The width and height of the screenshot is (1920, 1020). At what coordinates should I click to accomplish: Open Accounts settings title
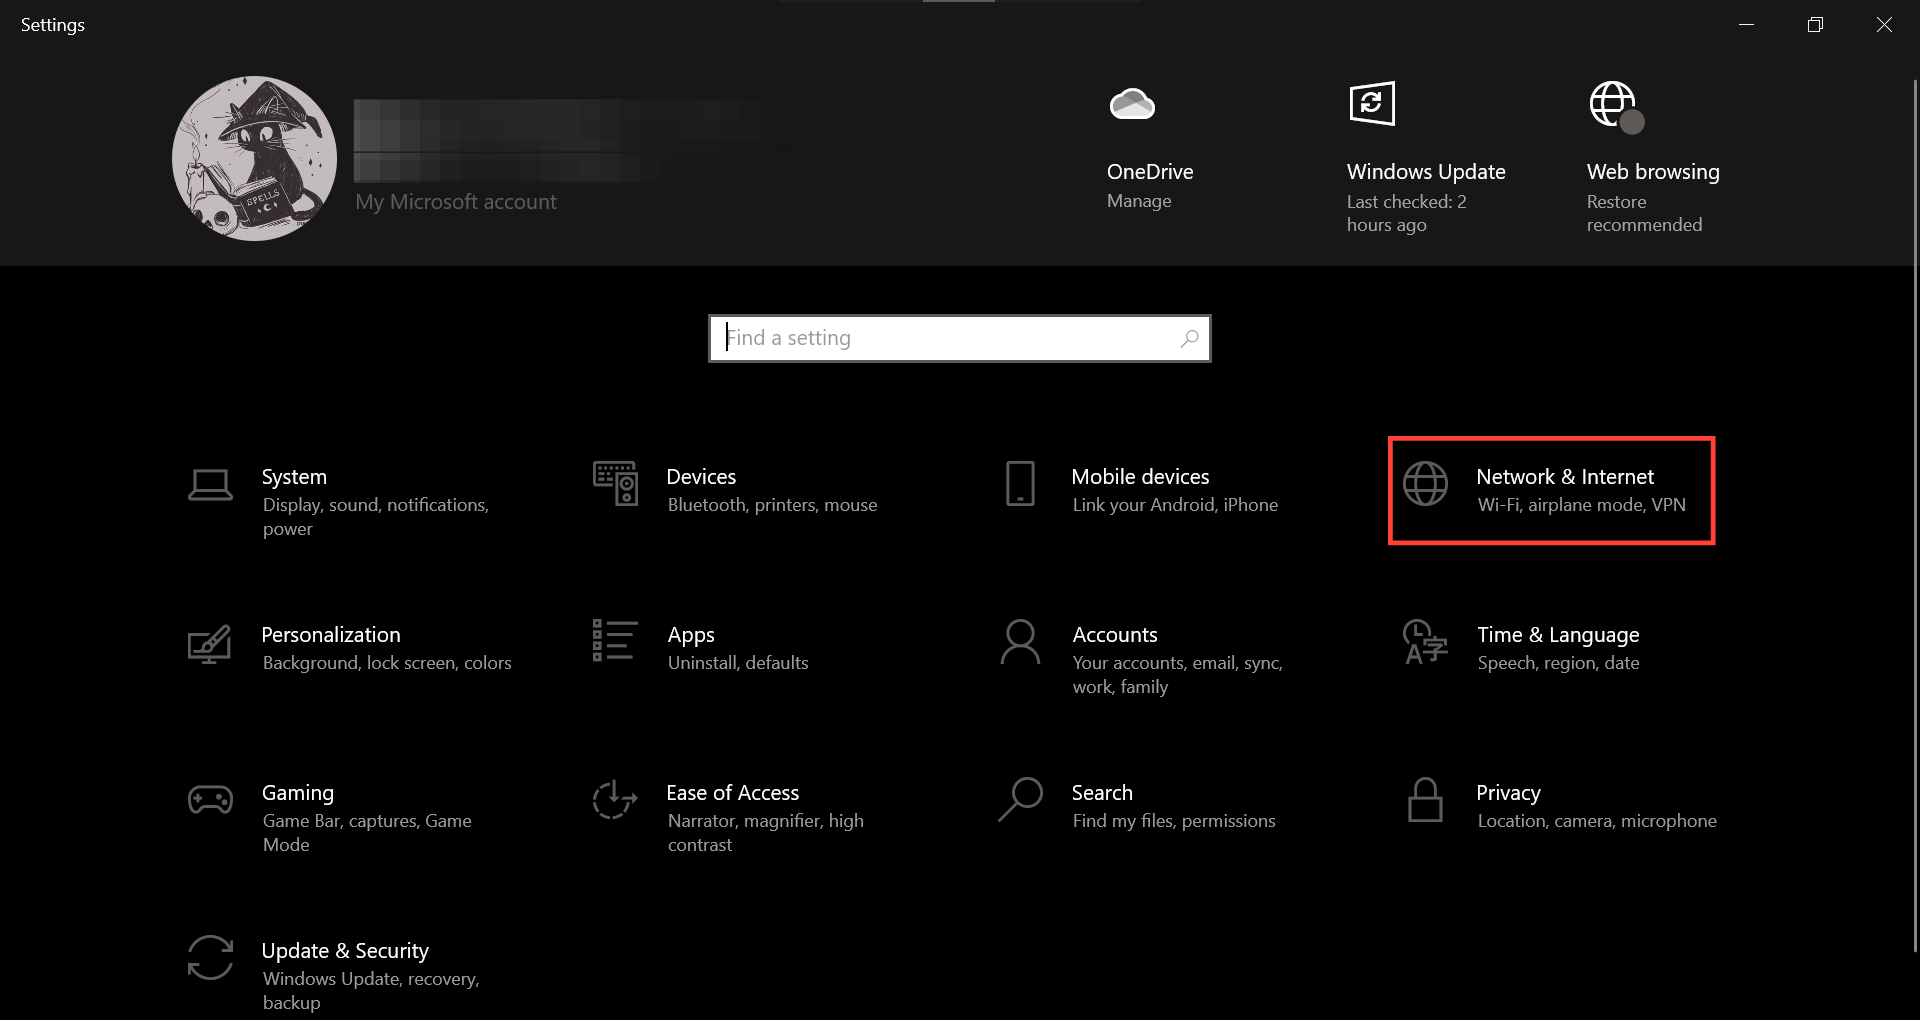click(1115, 635)
